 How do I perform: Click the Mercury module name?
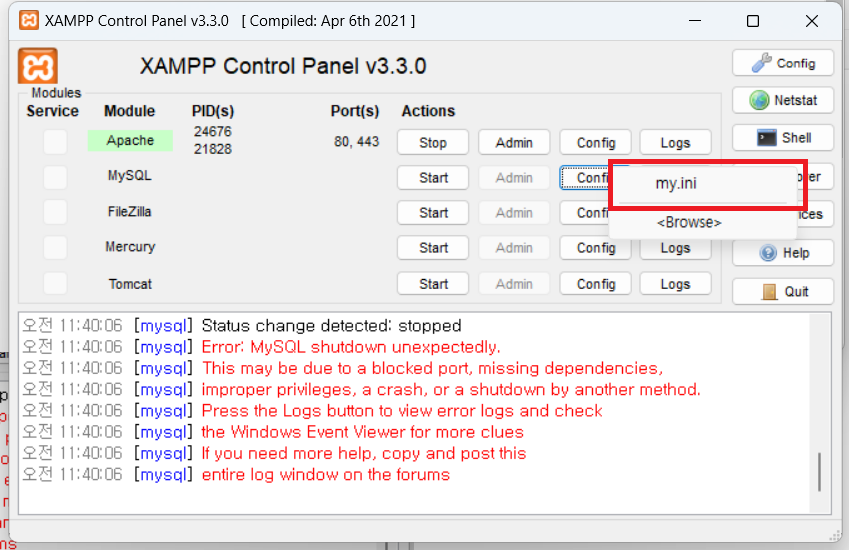130,247
